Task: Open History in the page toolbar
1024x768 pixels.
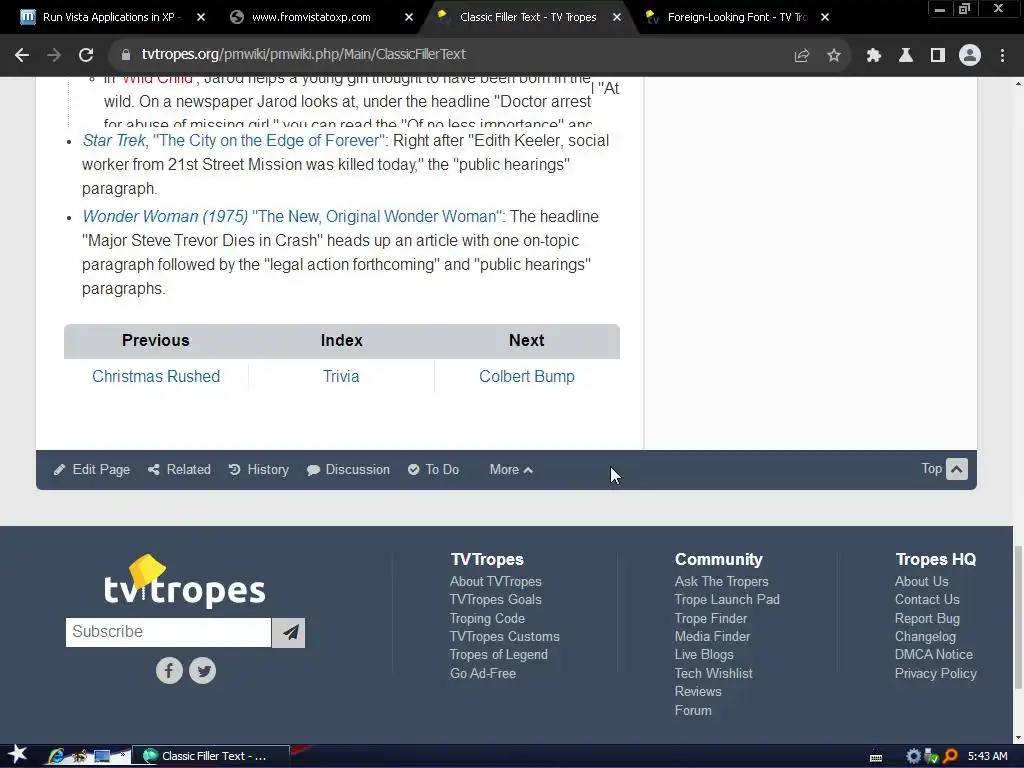Action: pos(259,470)
